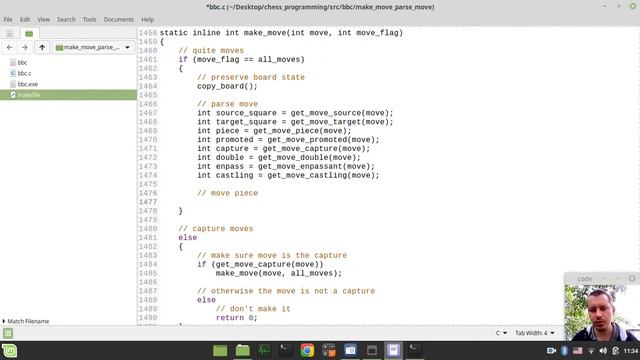The image size is (640, 360).
Task: Open the last terminal icon in the taskbar
Action: [415, 351]
